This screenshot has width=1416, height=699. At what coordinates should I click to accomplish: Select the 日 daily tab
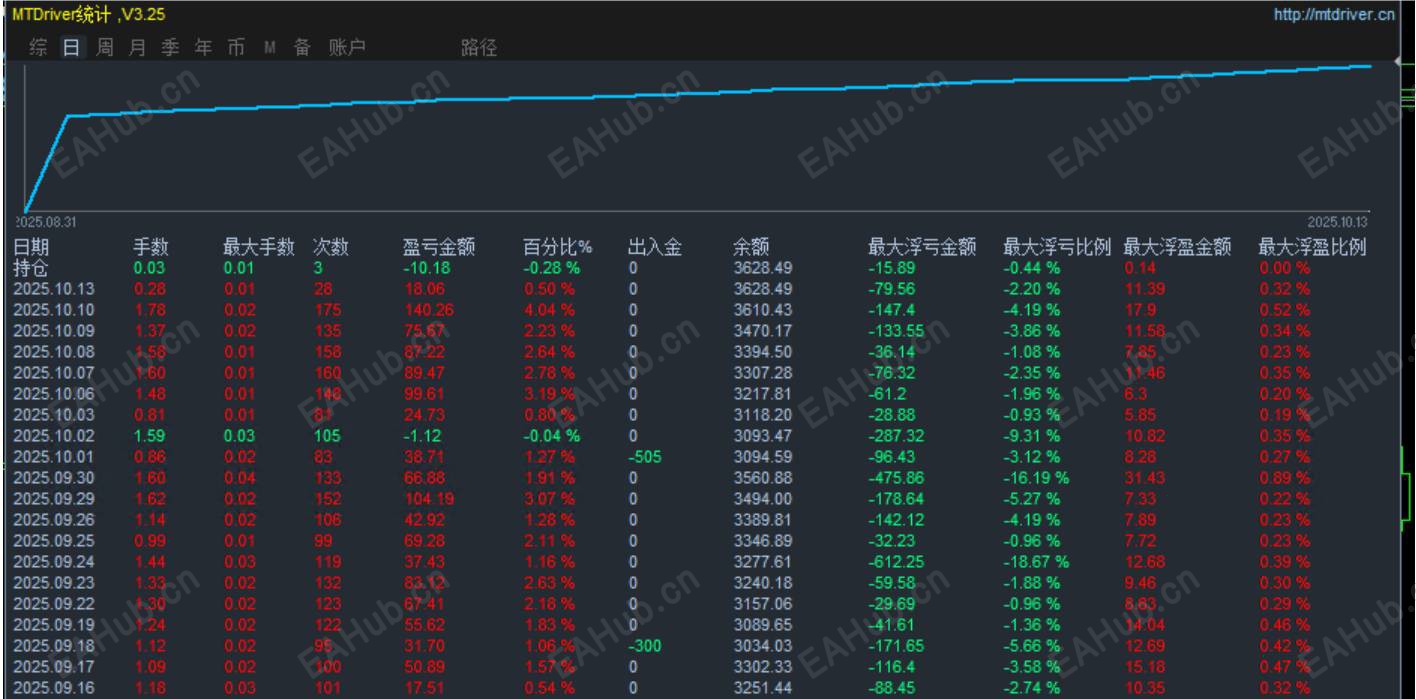[71, 47]
